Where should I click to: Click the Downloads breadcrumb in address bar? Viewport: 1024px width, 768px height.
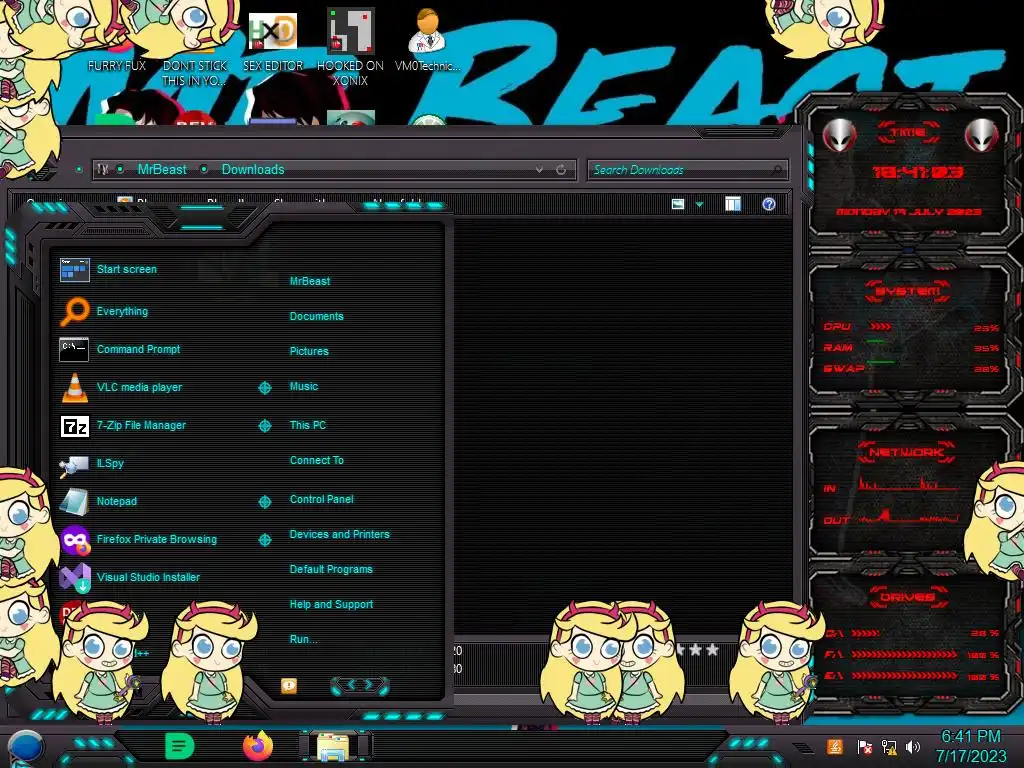click(x=253, y=170)
